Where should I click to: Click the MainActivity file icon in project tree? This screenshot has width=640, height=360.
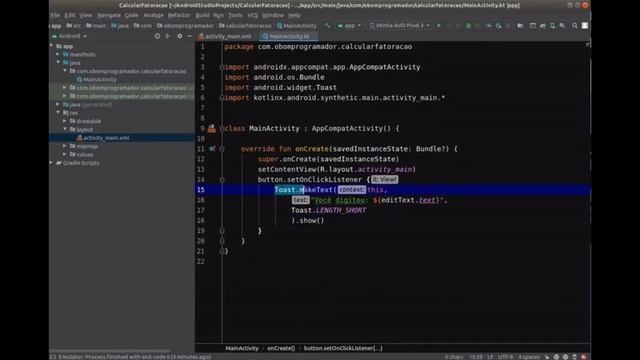[79, 80]
